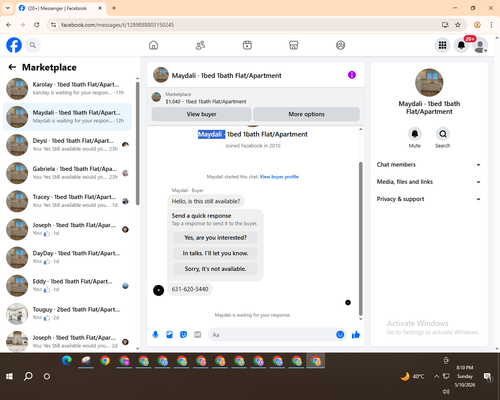Open a new browser tab with plus
The height and width of the screenshot is (400, 500).
pos(114,8)
